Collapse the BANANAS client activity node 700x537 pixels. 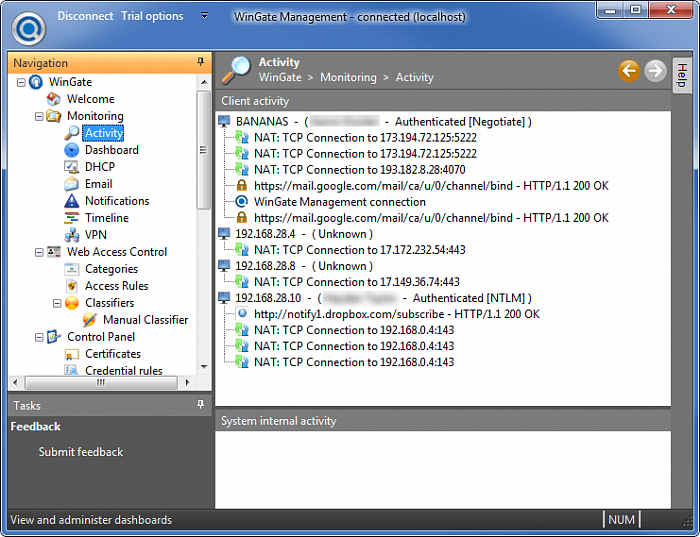(224, 122)
